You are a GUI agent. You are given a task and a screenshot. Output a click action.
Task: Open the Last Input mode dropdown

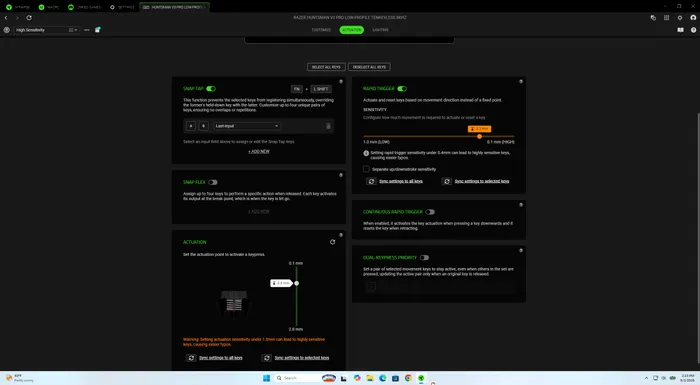pos(246,126)
